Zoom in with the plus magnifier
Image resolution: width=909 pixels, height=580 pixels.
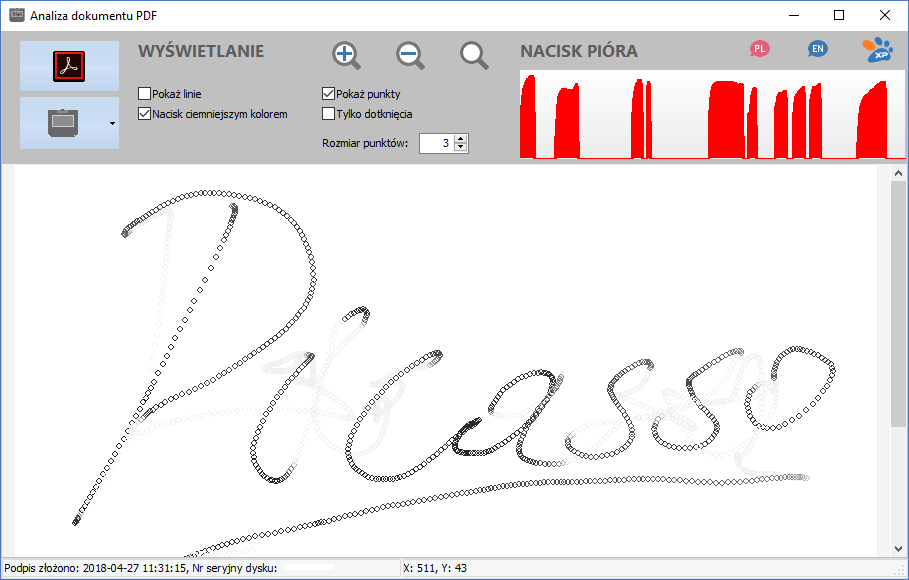(346, 56)
